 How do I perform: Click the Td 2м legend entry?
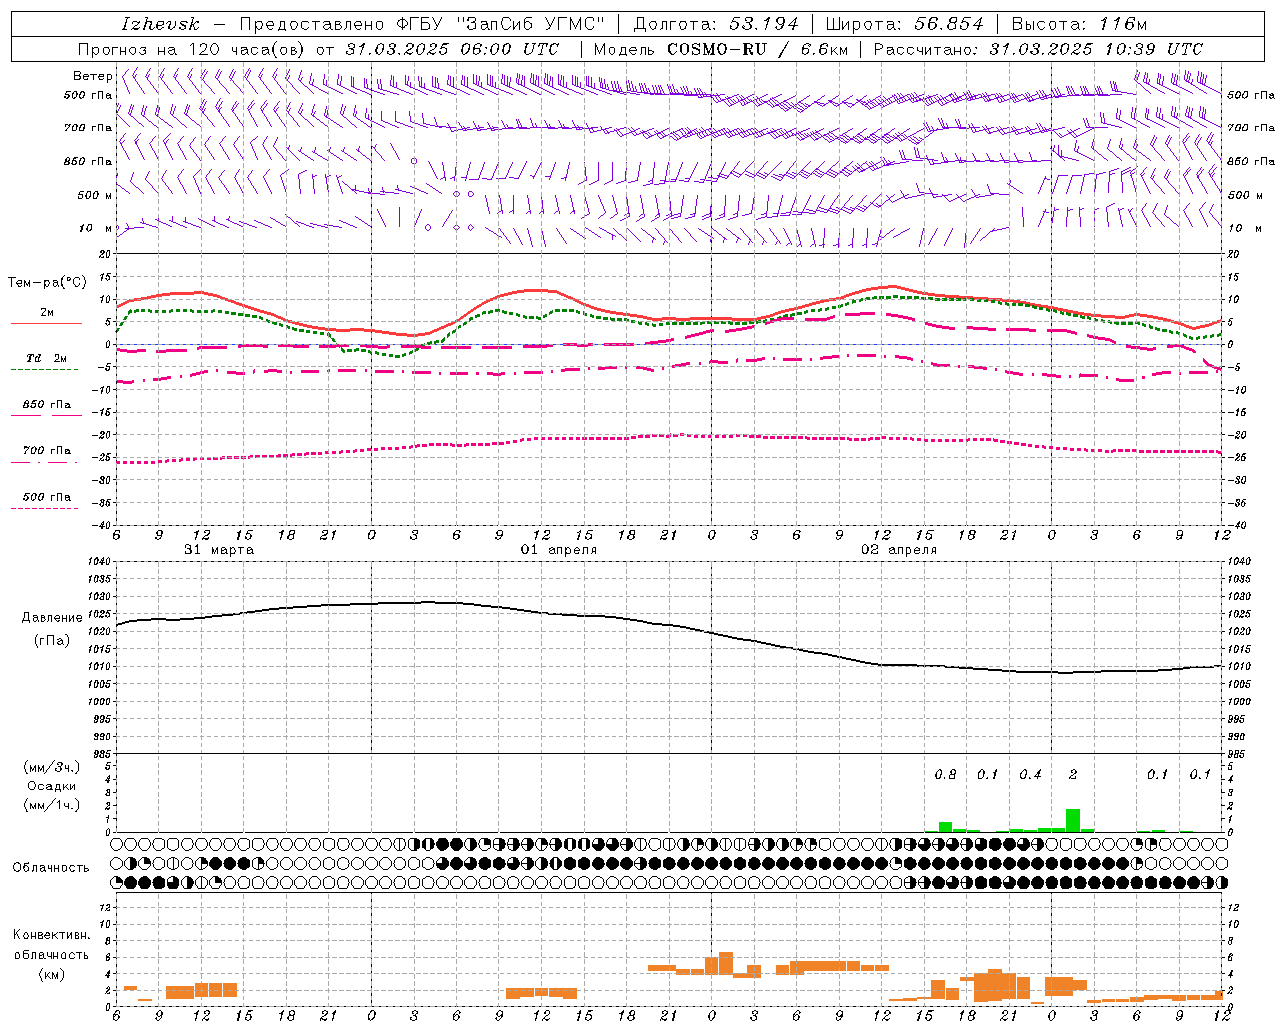coord(47,358)
